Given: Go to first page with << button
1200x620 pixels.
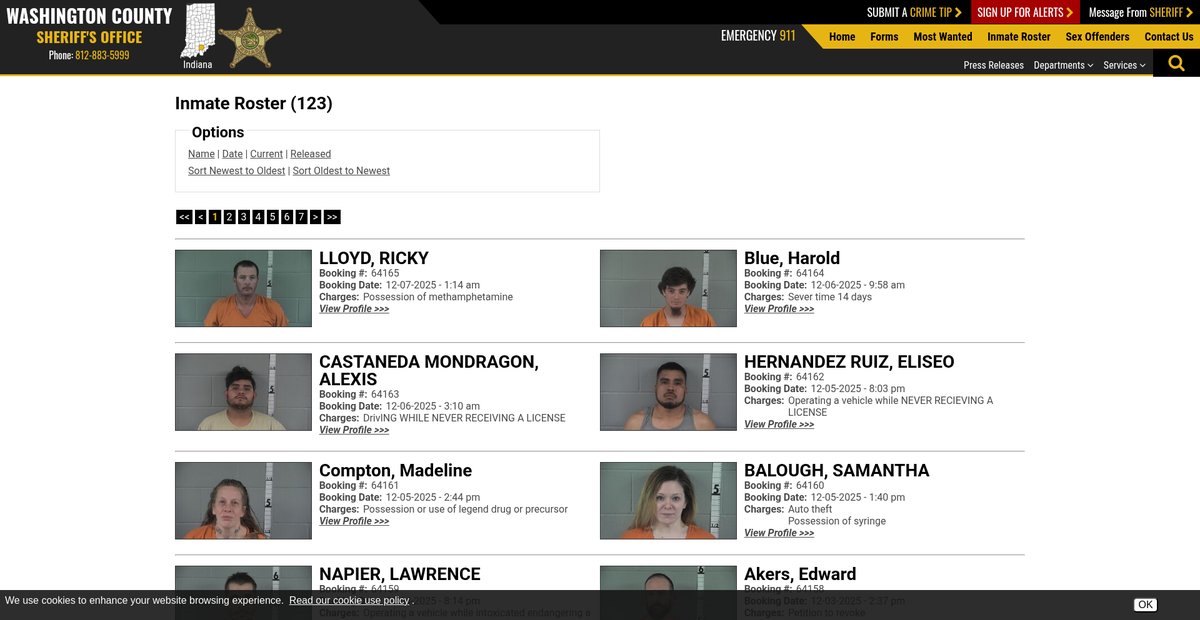Looking at the screenshot, I should pyautogui.click(x=184, y=217).
